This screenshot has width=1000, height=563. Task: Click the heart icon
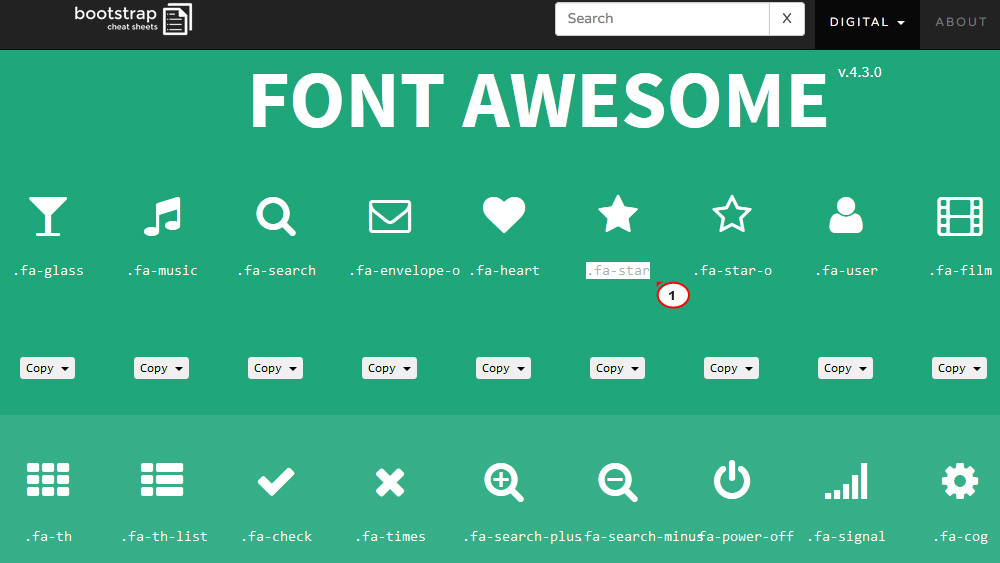[x=504, y=215]
